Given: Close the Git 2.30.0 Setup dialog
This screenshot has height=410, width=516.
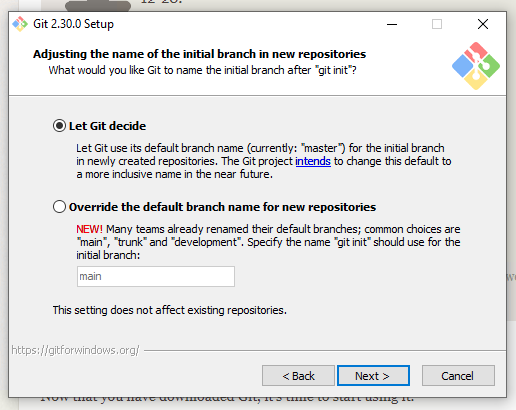Looking at the screenshot, I should click(x=483, y=24).
